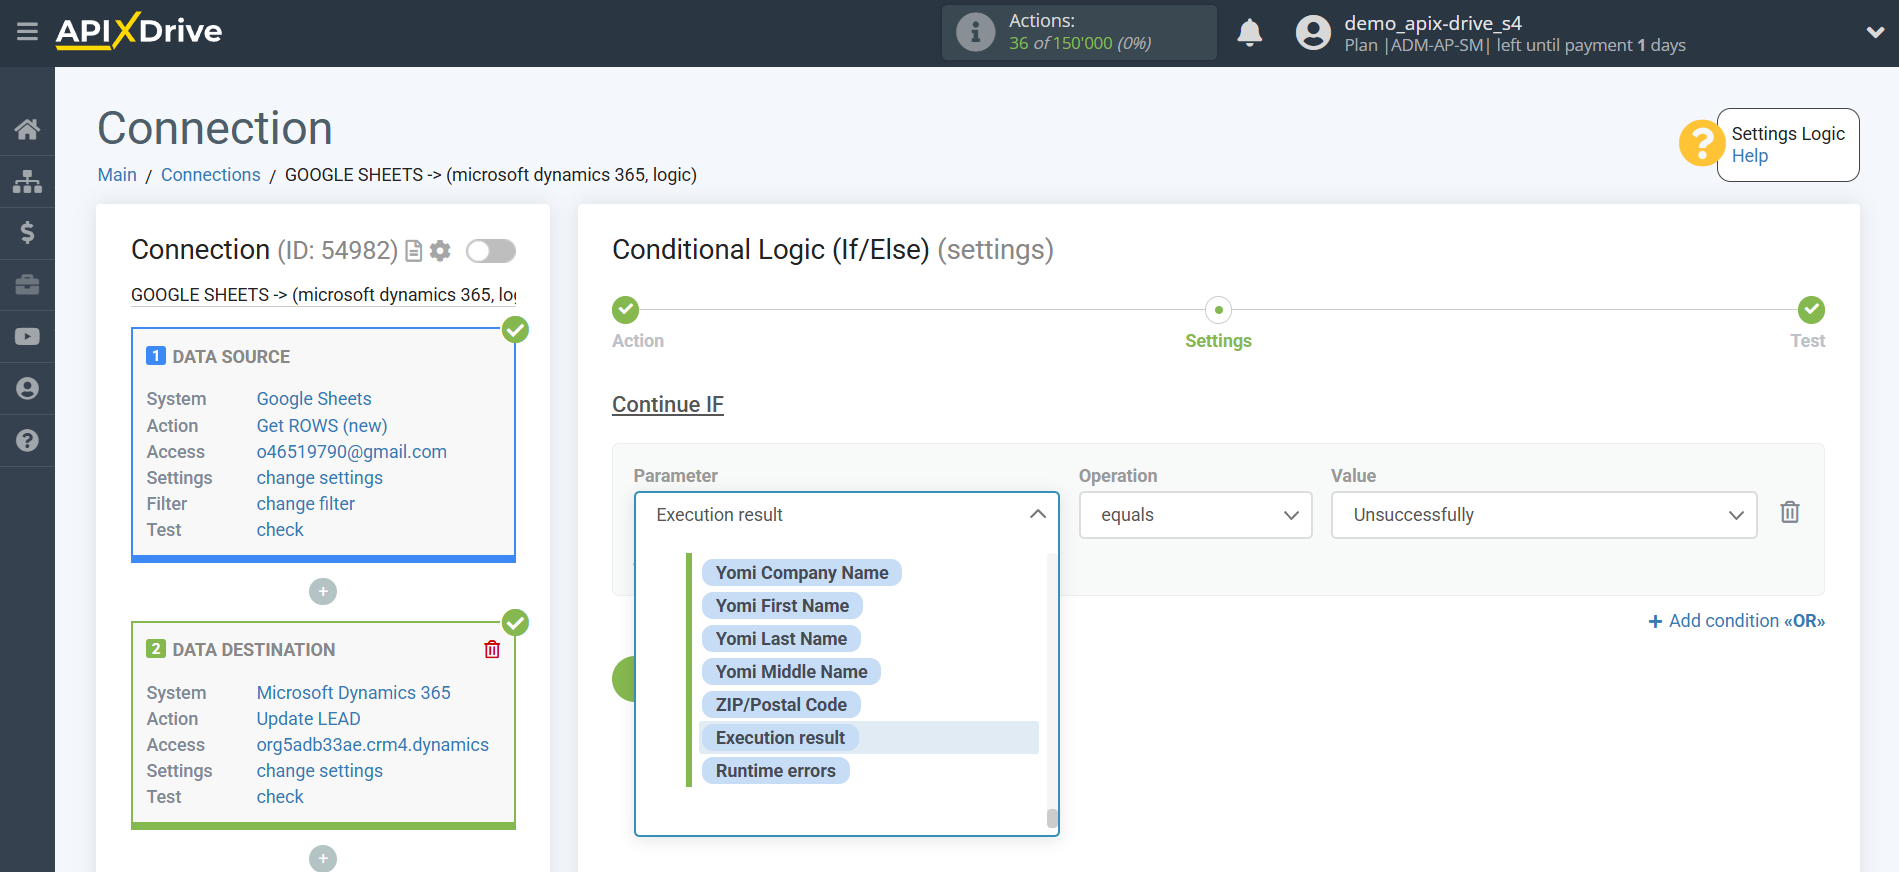The width and height of the screenshot is (1899, 872).
Task: Open the user profile sidebar icon
Action: pyautogui.click(x=27, y=389)
